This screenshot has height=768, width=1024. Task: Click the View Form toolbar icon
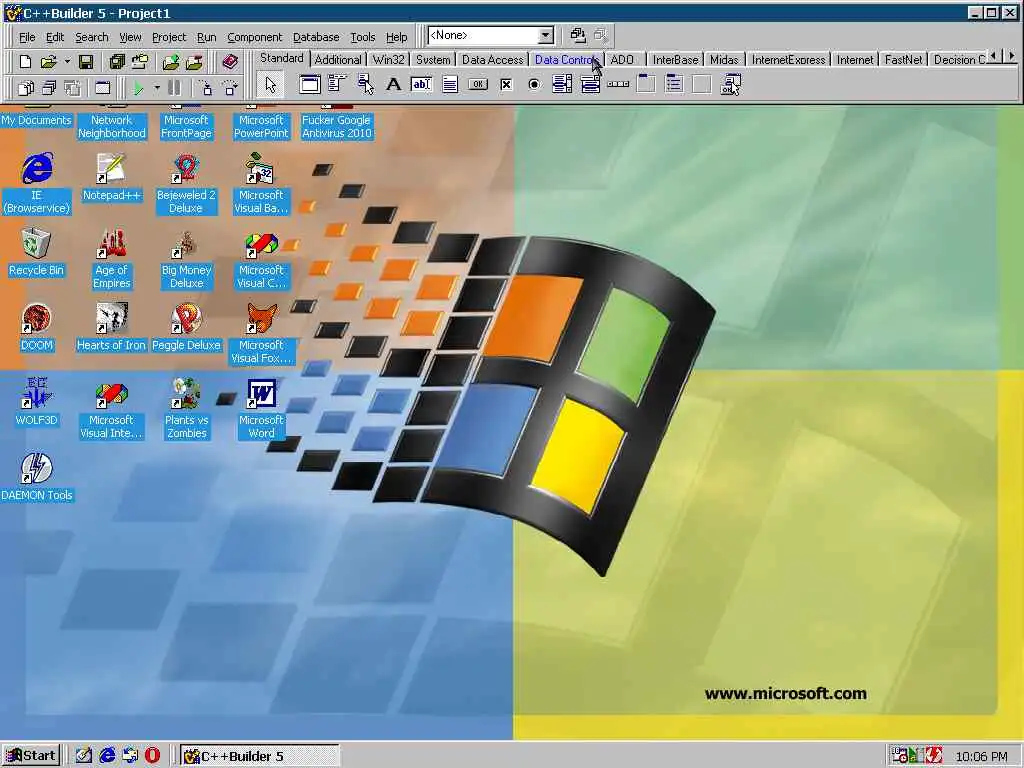[49, 88]
